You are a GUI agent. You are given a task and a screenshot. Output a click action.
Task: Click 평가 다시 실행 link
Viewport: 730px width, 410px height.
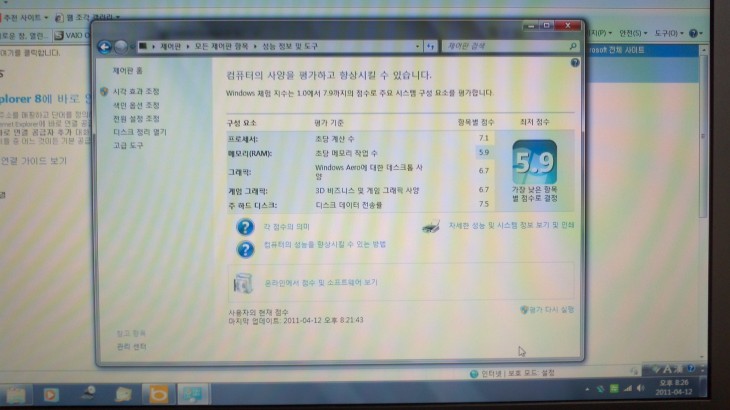tap(551, 310)
